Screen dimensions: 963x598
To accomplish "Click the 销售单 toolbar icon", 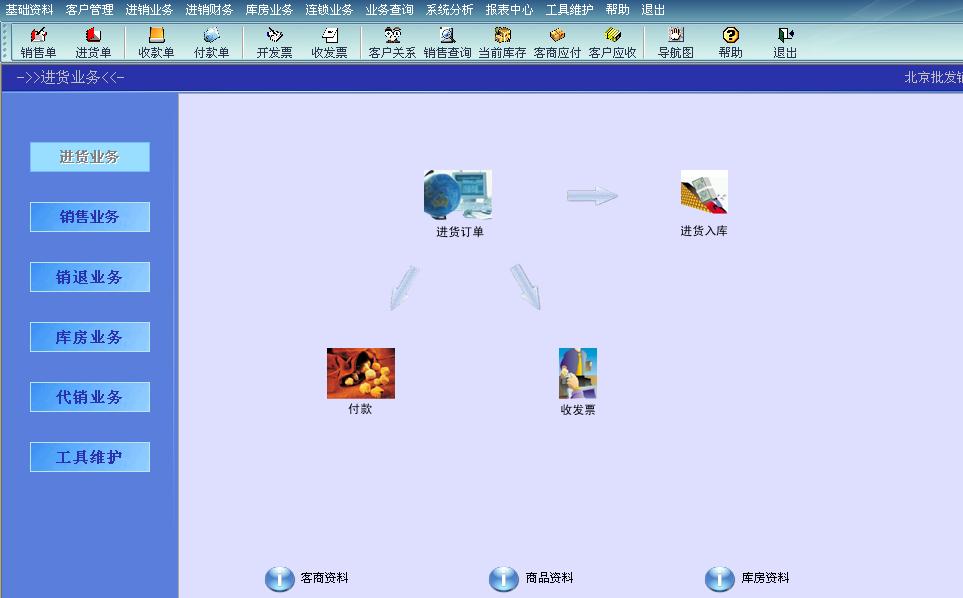I will (39, 42).
